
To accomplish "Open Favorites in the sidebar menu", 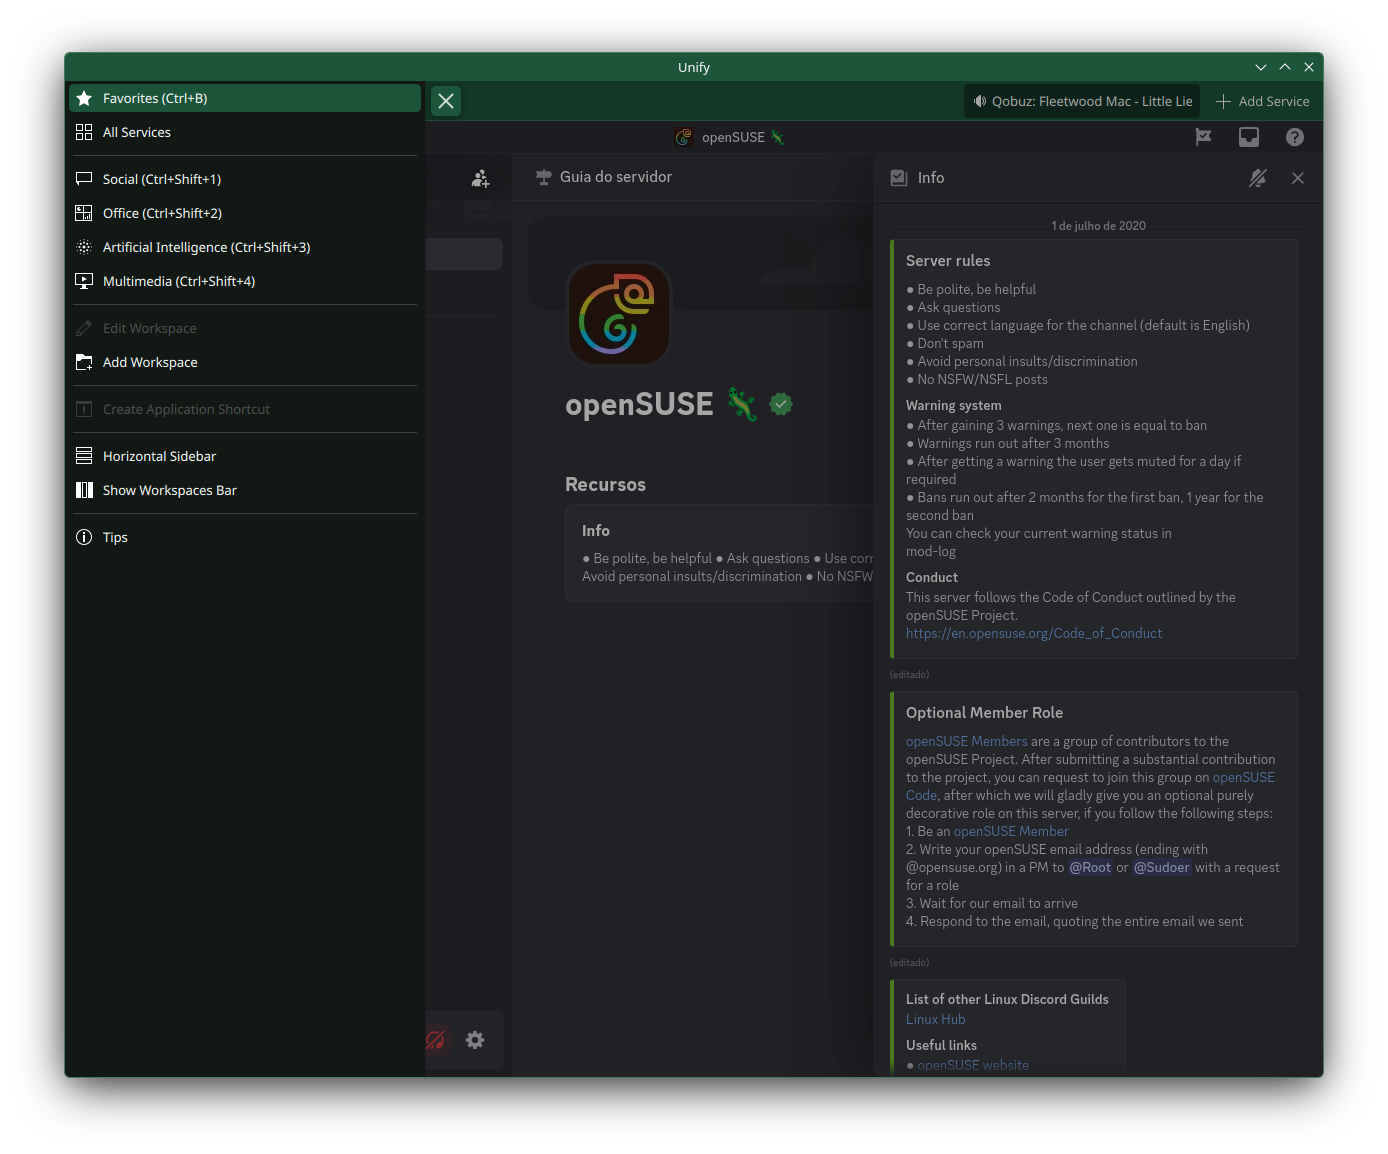I will (x=245, y=98).
